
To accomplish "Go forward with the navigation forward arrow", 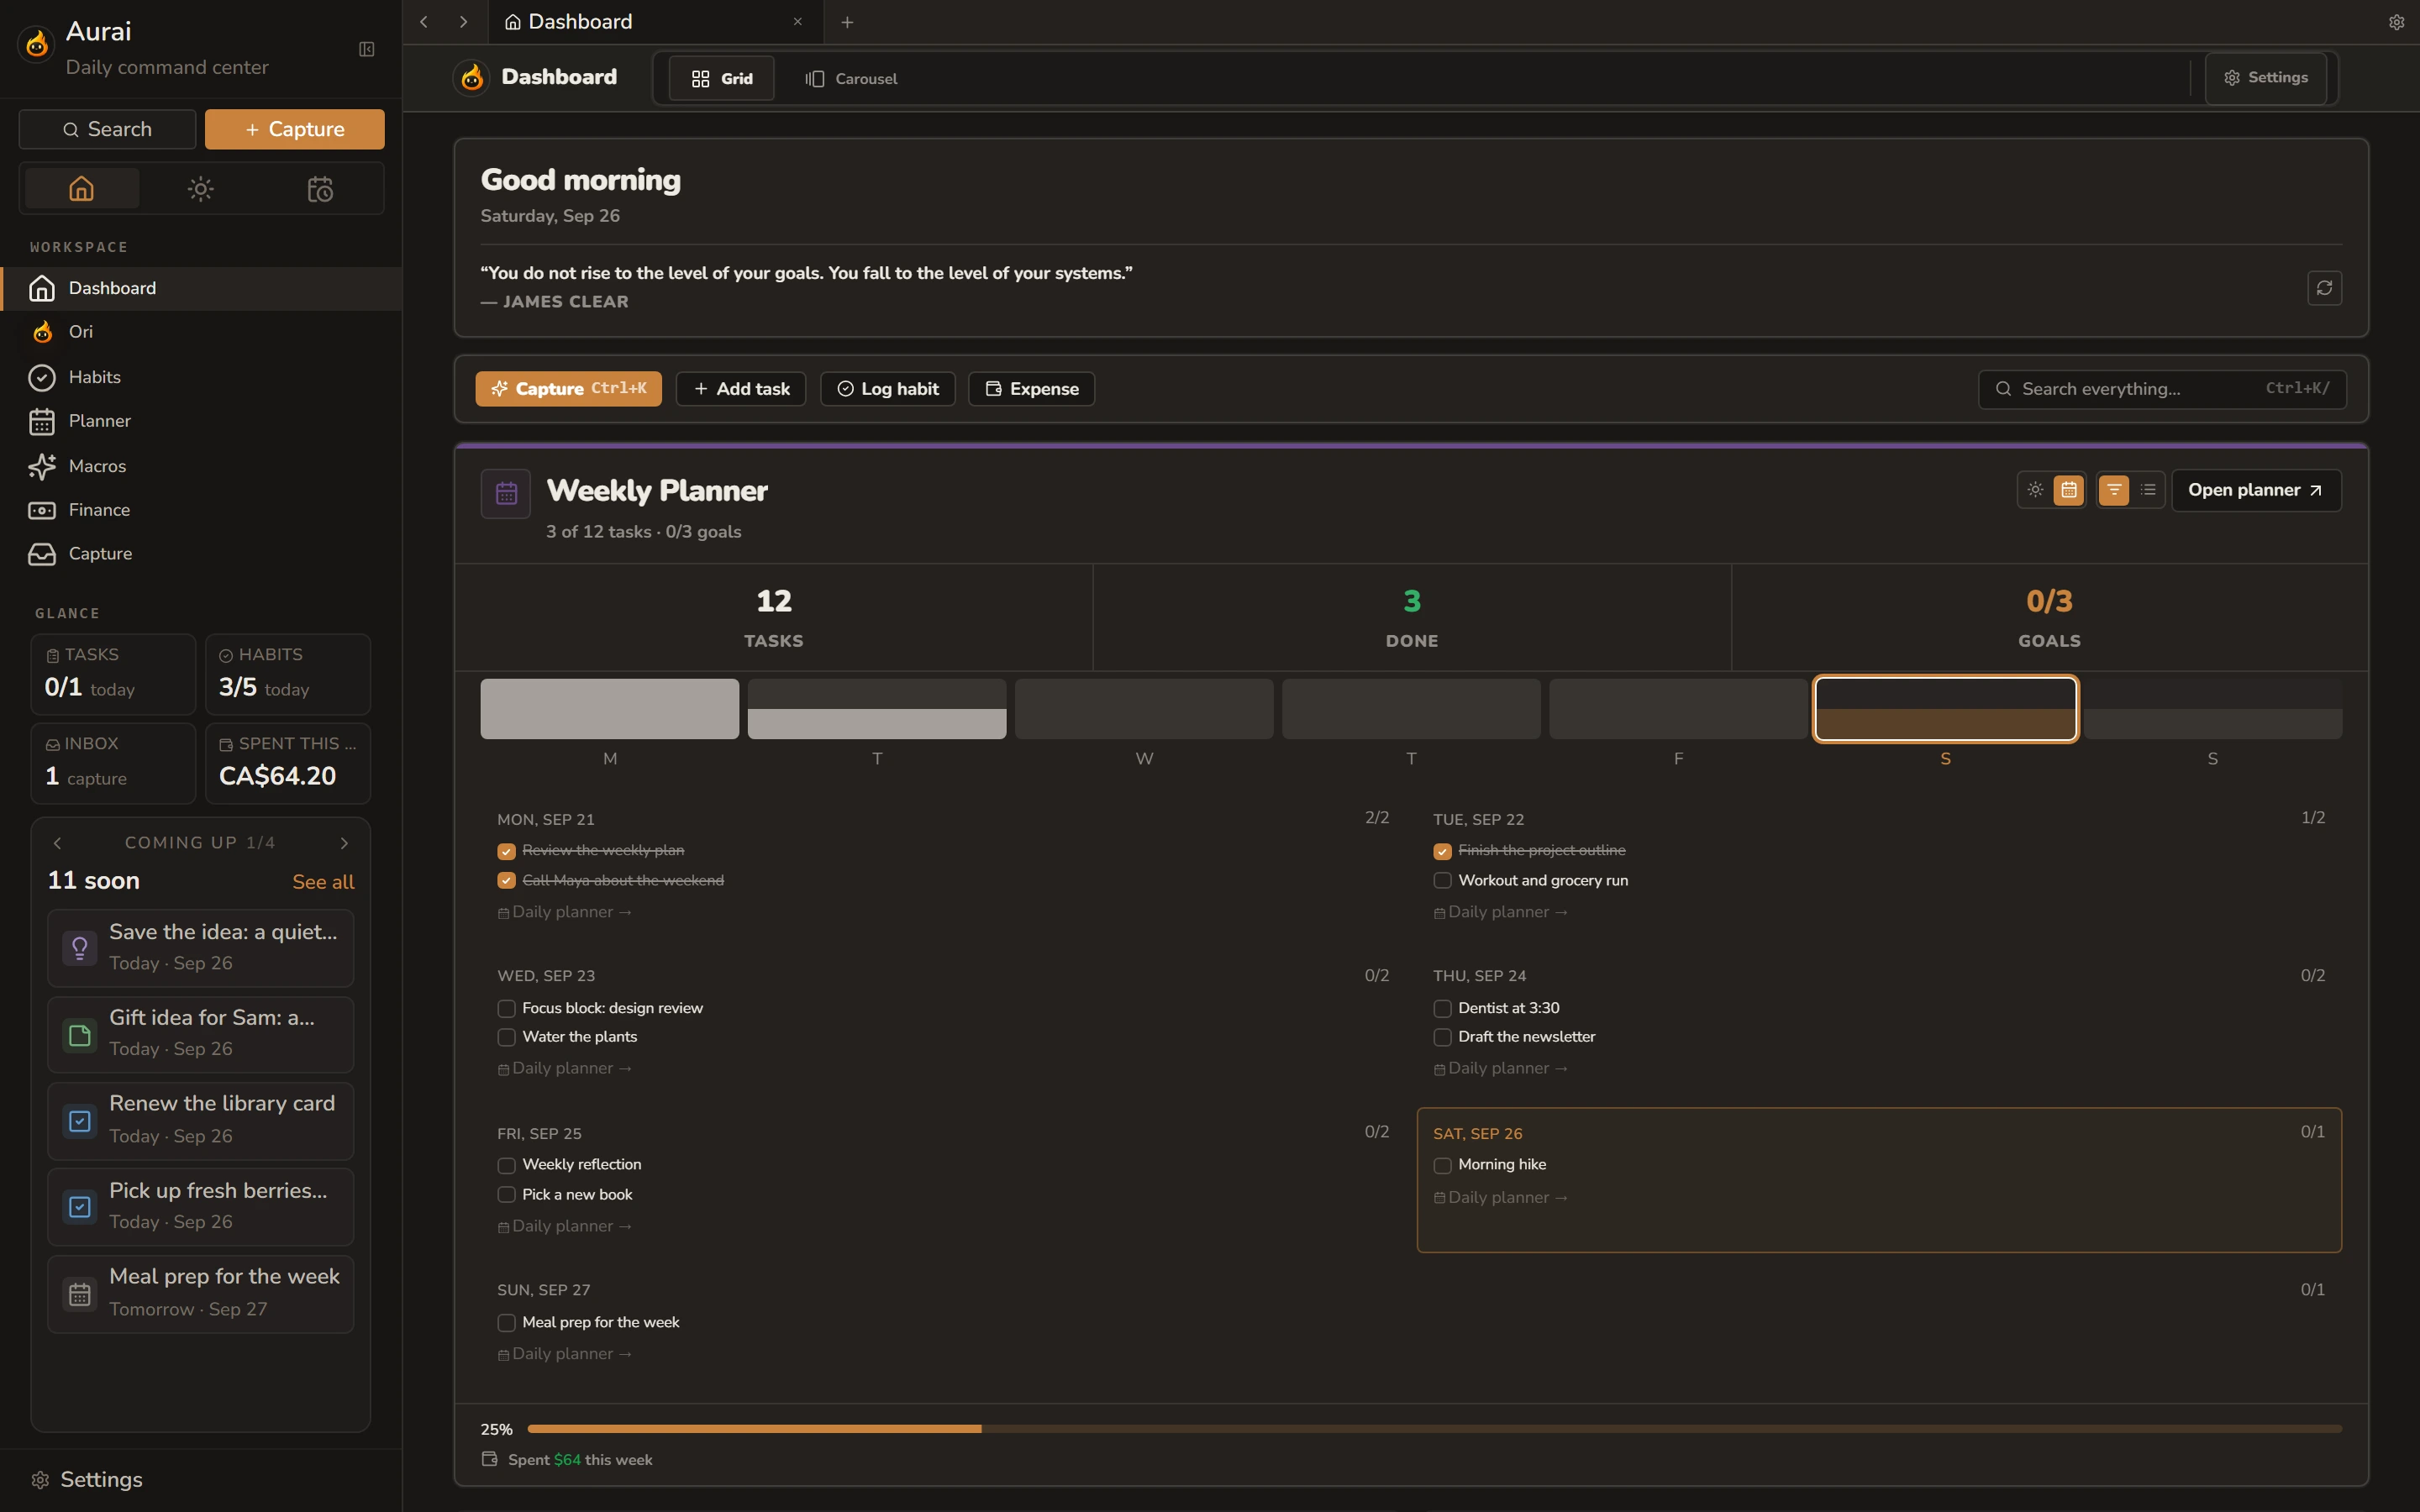I will coord(463,22).
